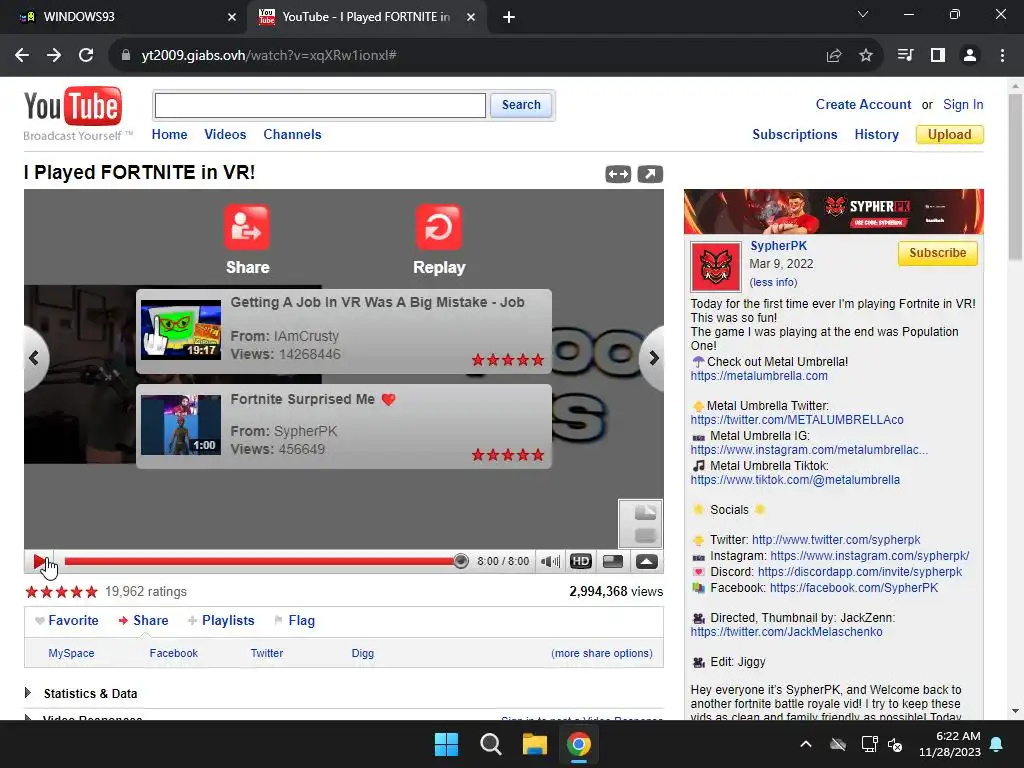Open viewing History
The image size is (1024, 768).
(876, 135)
